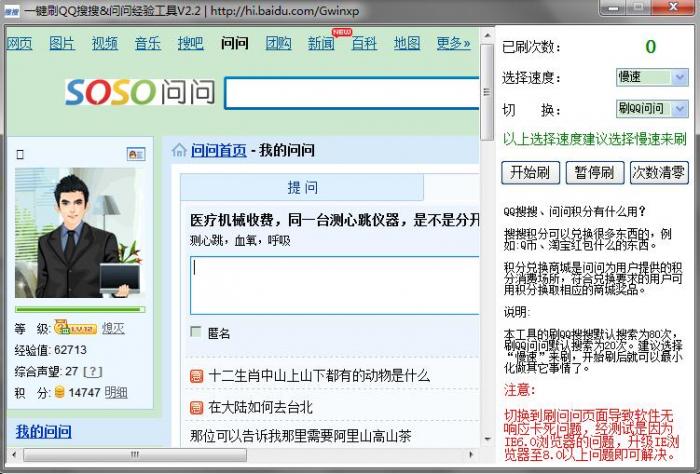Open the 网页 search tab

tap(20, 43)
